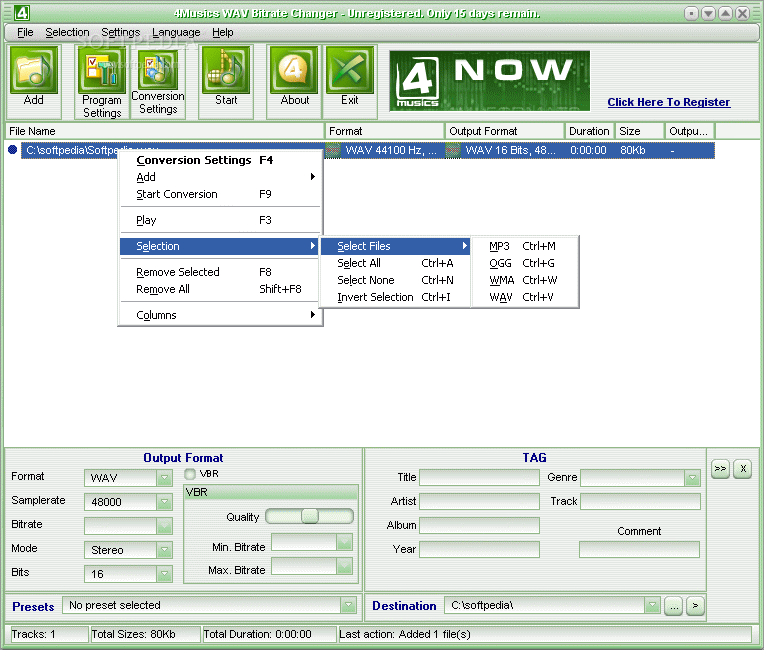Click the Last action: Added 1 file(s) status
Viewport: 764px width, 650px height.
(x=545, y=634)
